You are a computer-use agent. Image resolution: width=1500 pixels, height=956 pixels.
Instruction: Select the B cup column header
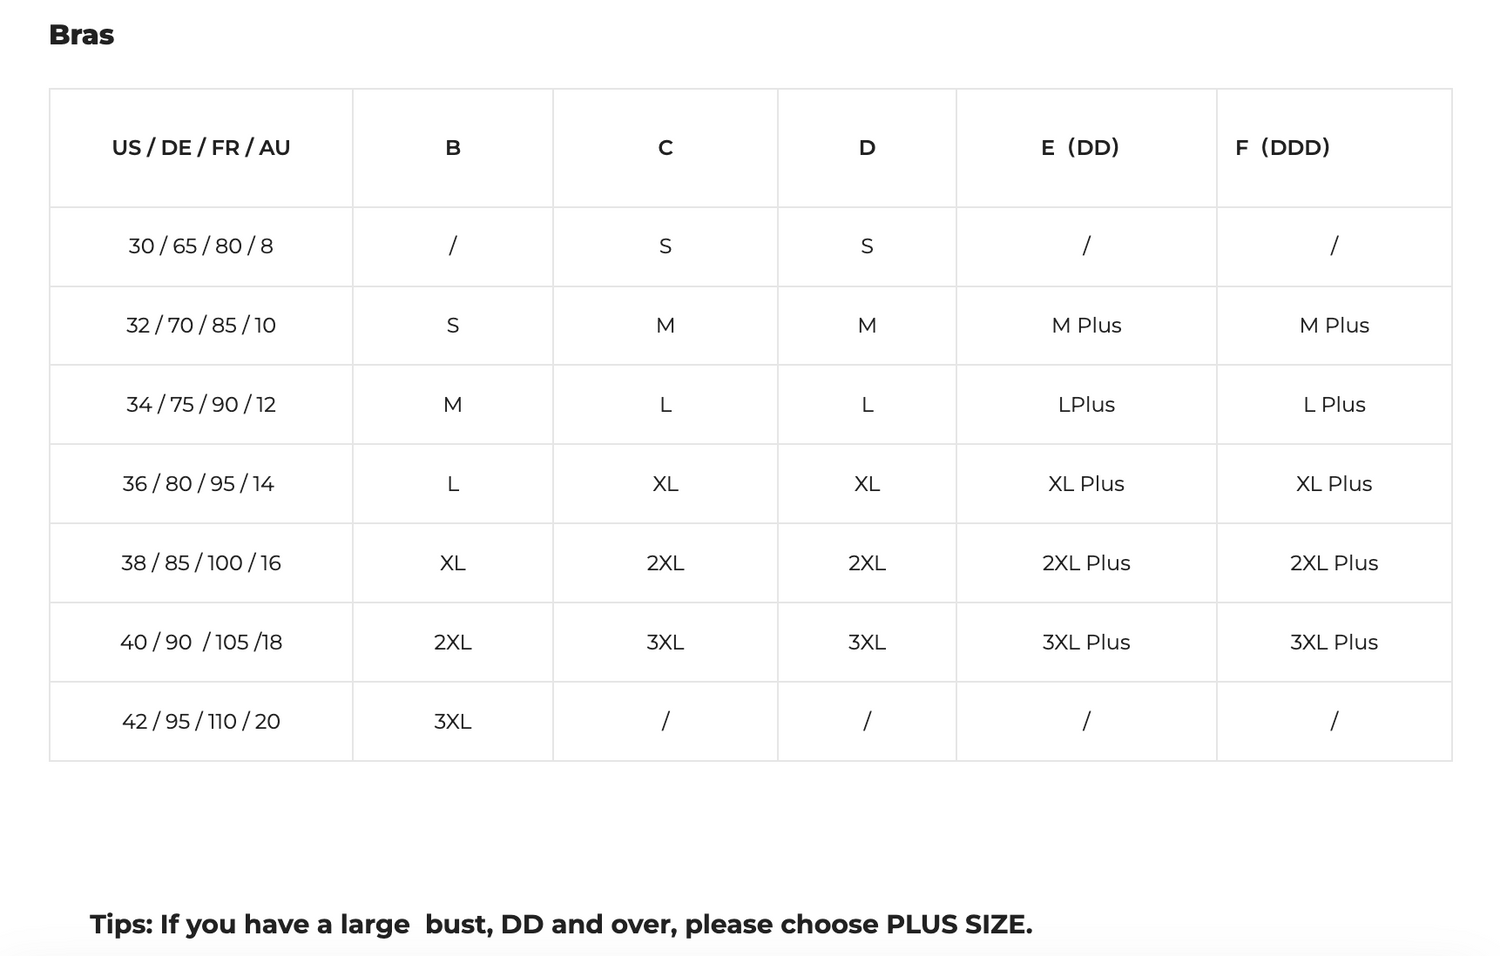(453, 148)
